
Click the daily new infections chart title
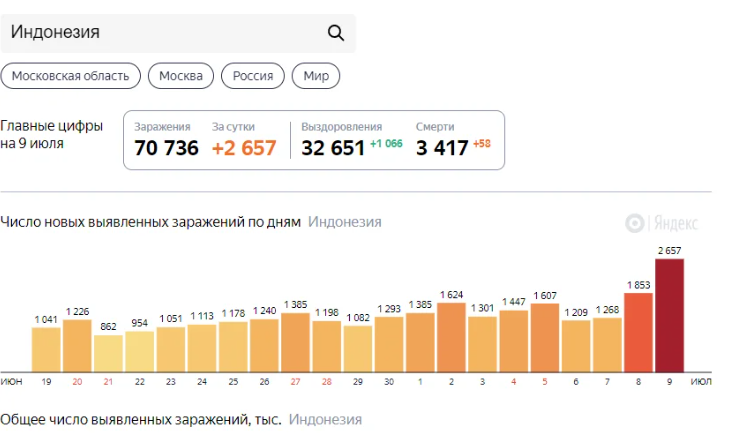pyautogui.click(x=151, y=222)
